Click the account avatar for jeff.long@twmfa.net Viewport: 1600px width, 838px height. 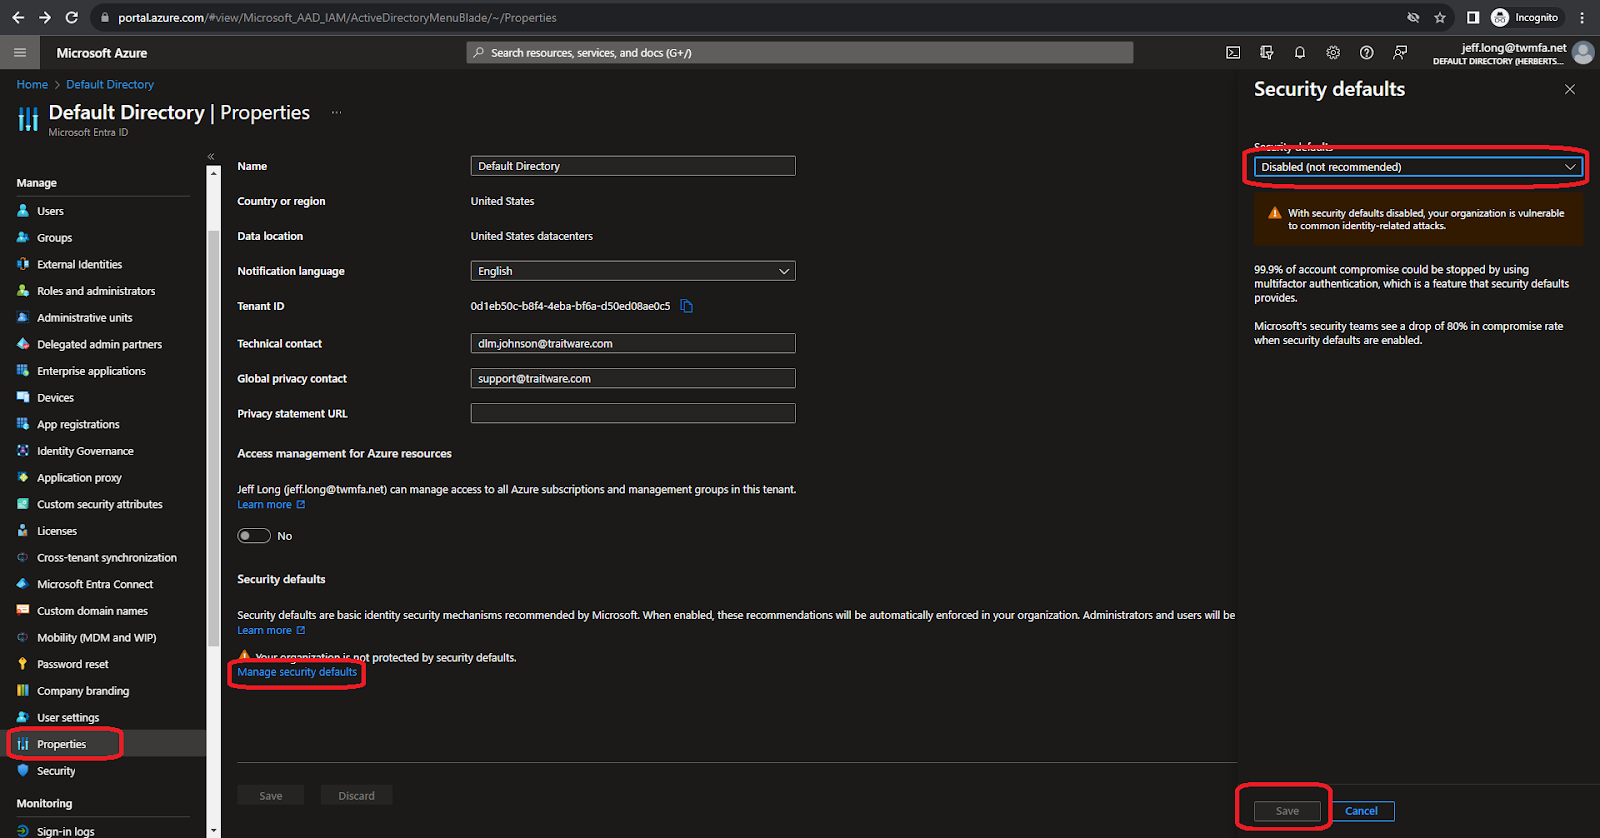1583,53
